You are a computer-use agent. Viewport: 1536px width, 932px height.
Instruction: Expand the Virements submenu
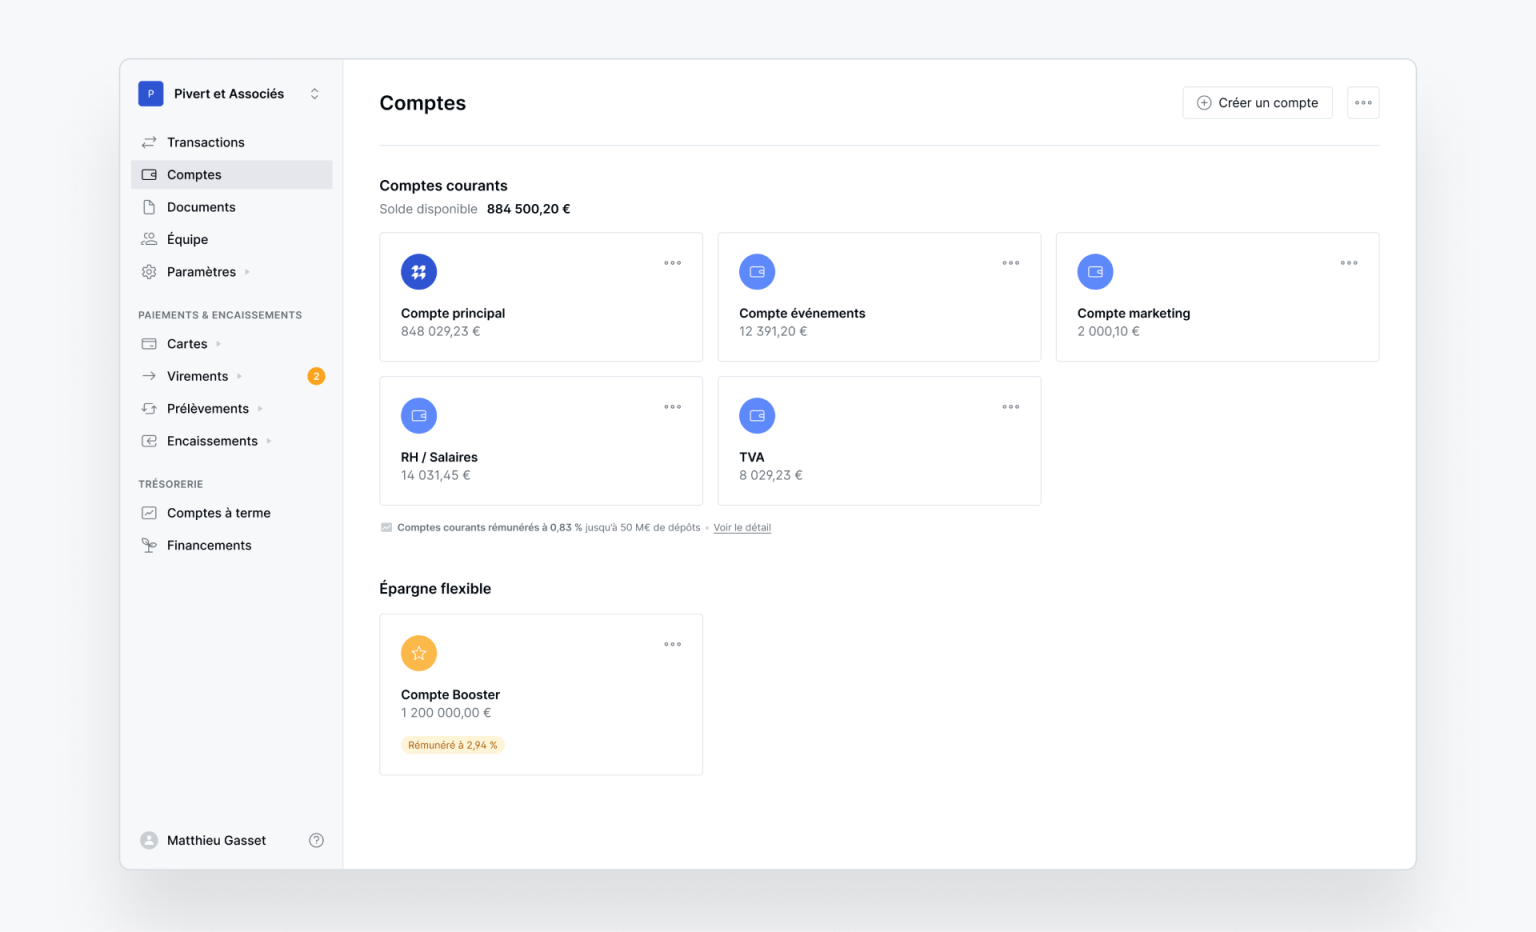pyautogui.click(x=240, y=376)
